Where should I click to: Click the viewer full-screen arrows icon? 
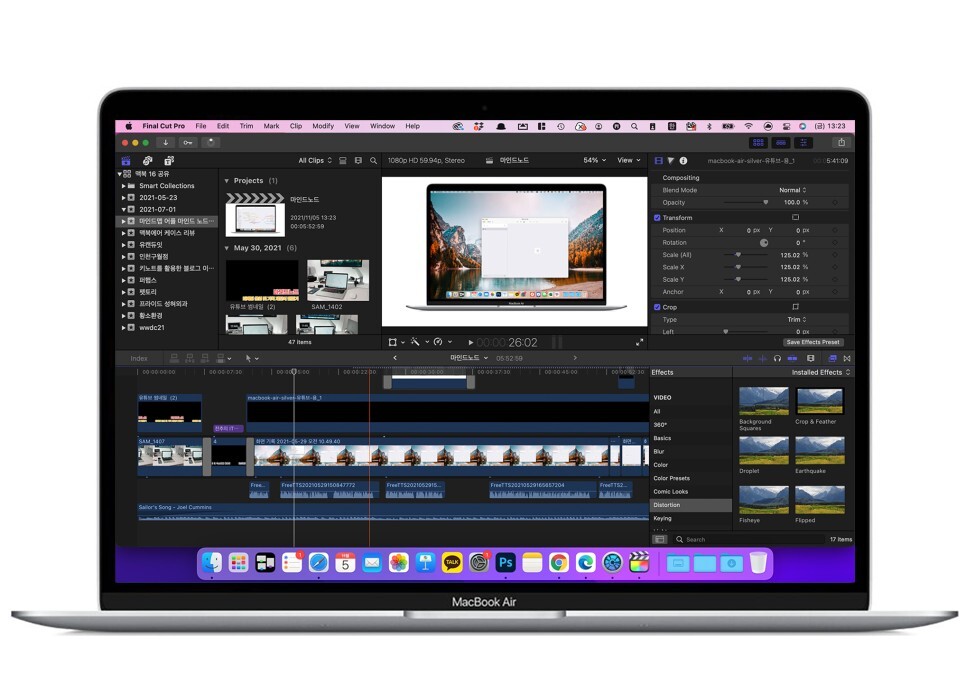click(639, 342)
